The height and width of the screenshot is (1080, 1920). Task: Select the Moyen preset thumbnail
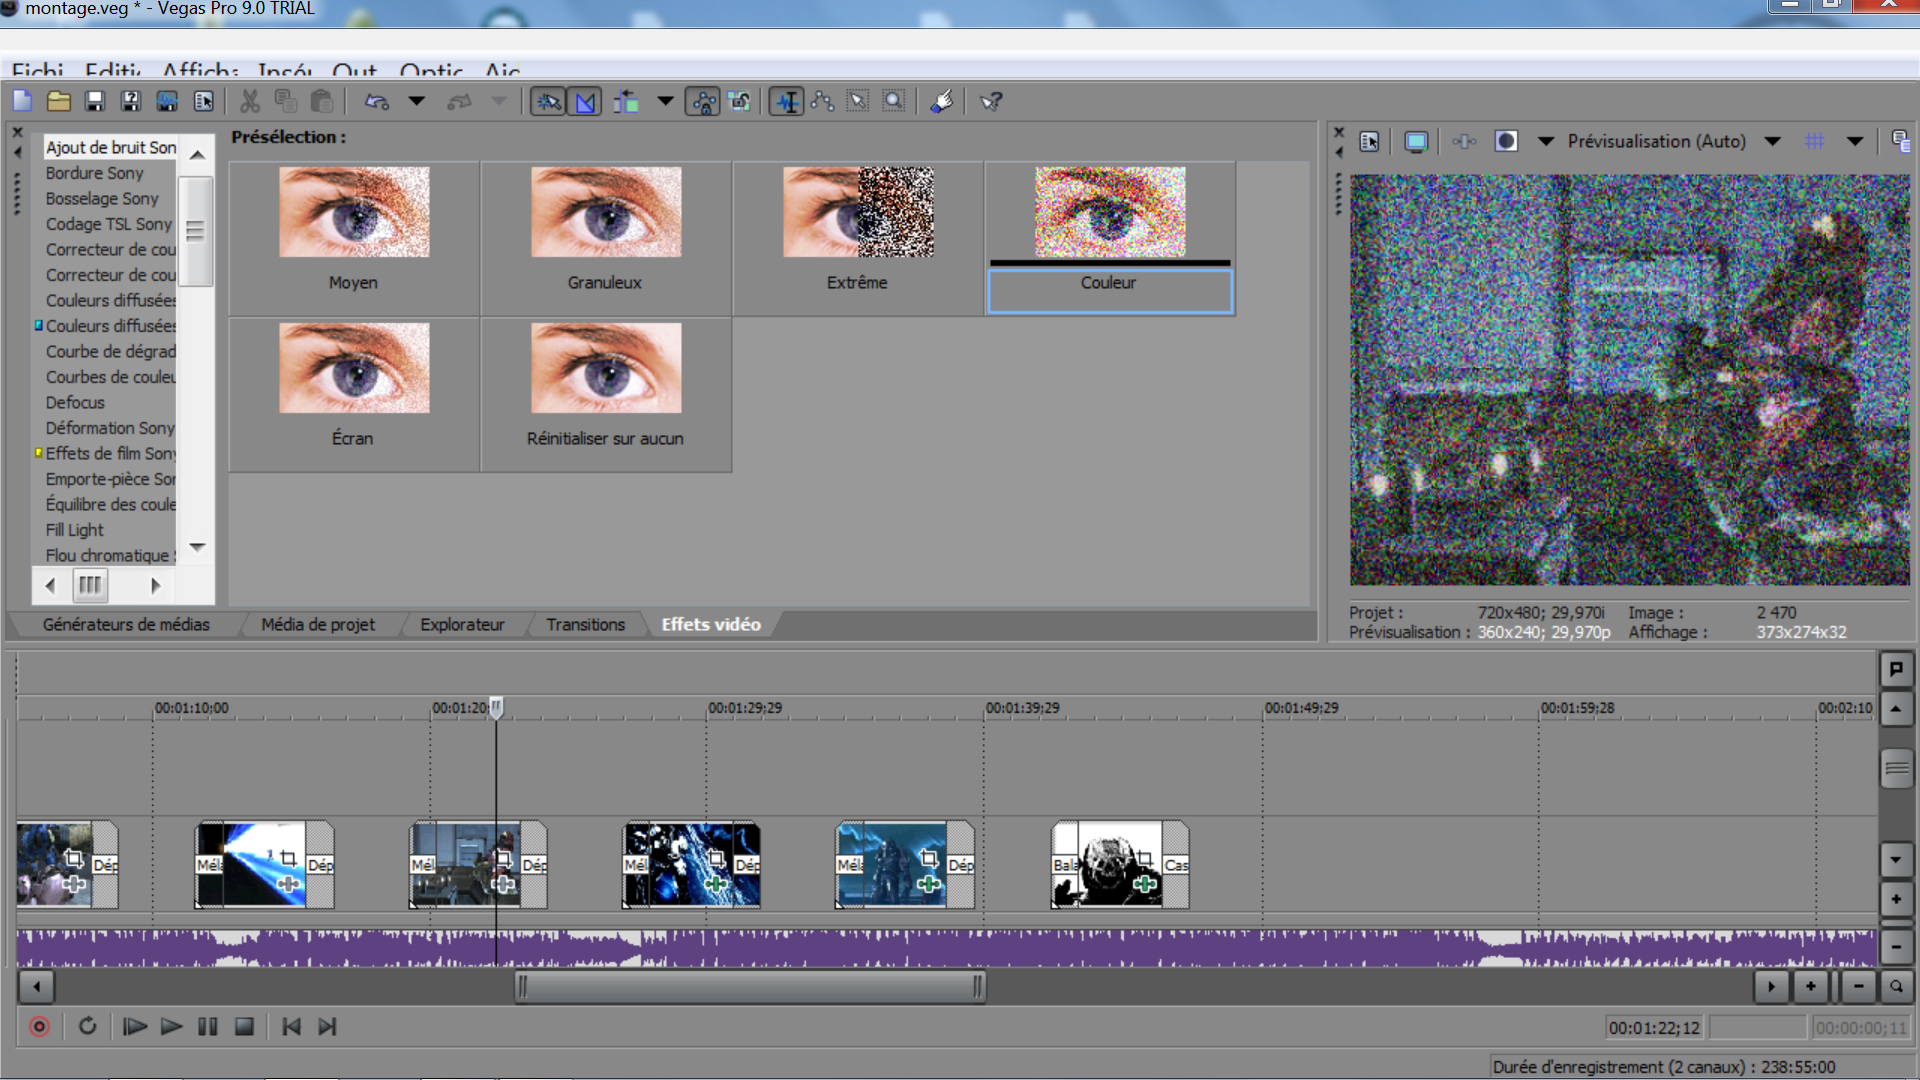tap(354, 212)
